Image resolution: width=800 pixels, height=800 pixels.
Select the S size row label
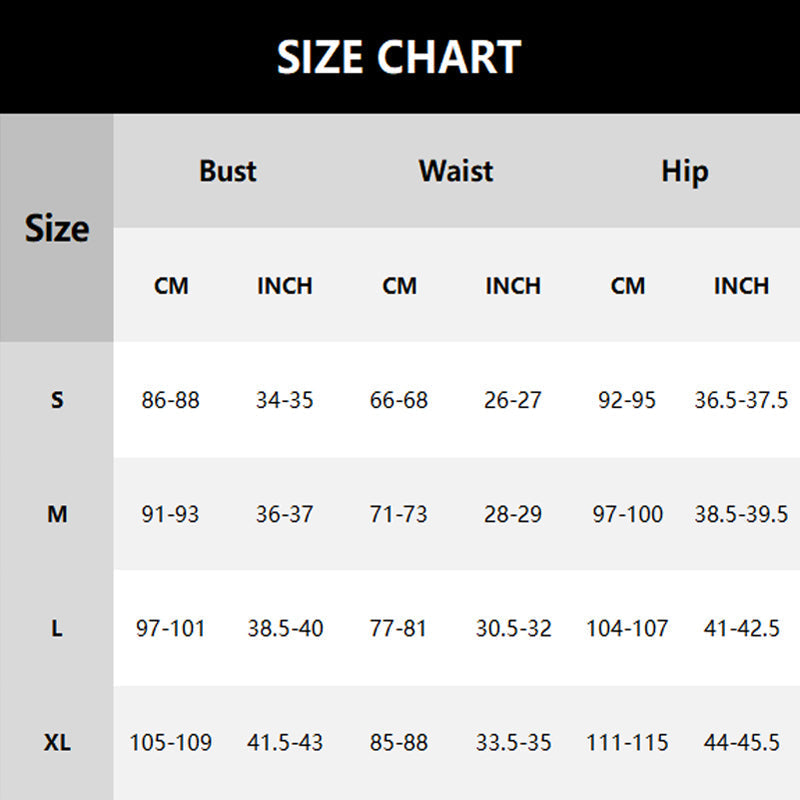[x=57, y=400]
